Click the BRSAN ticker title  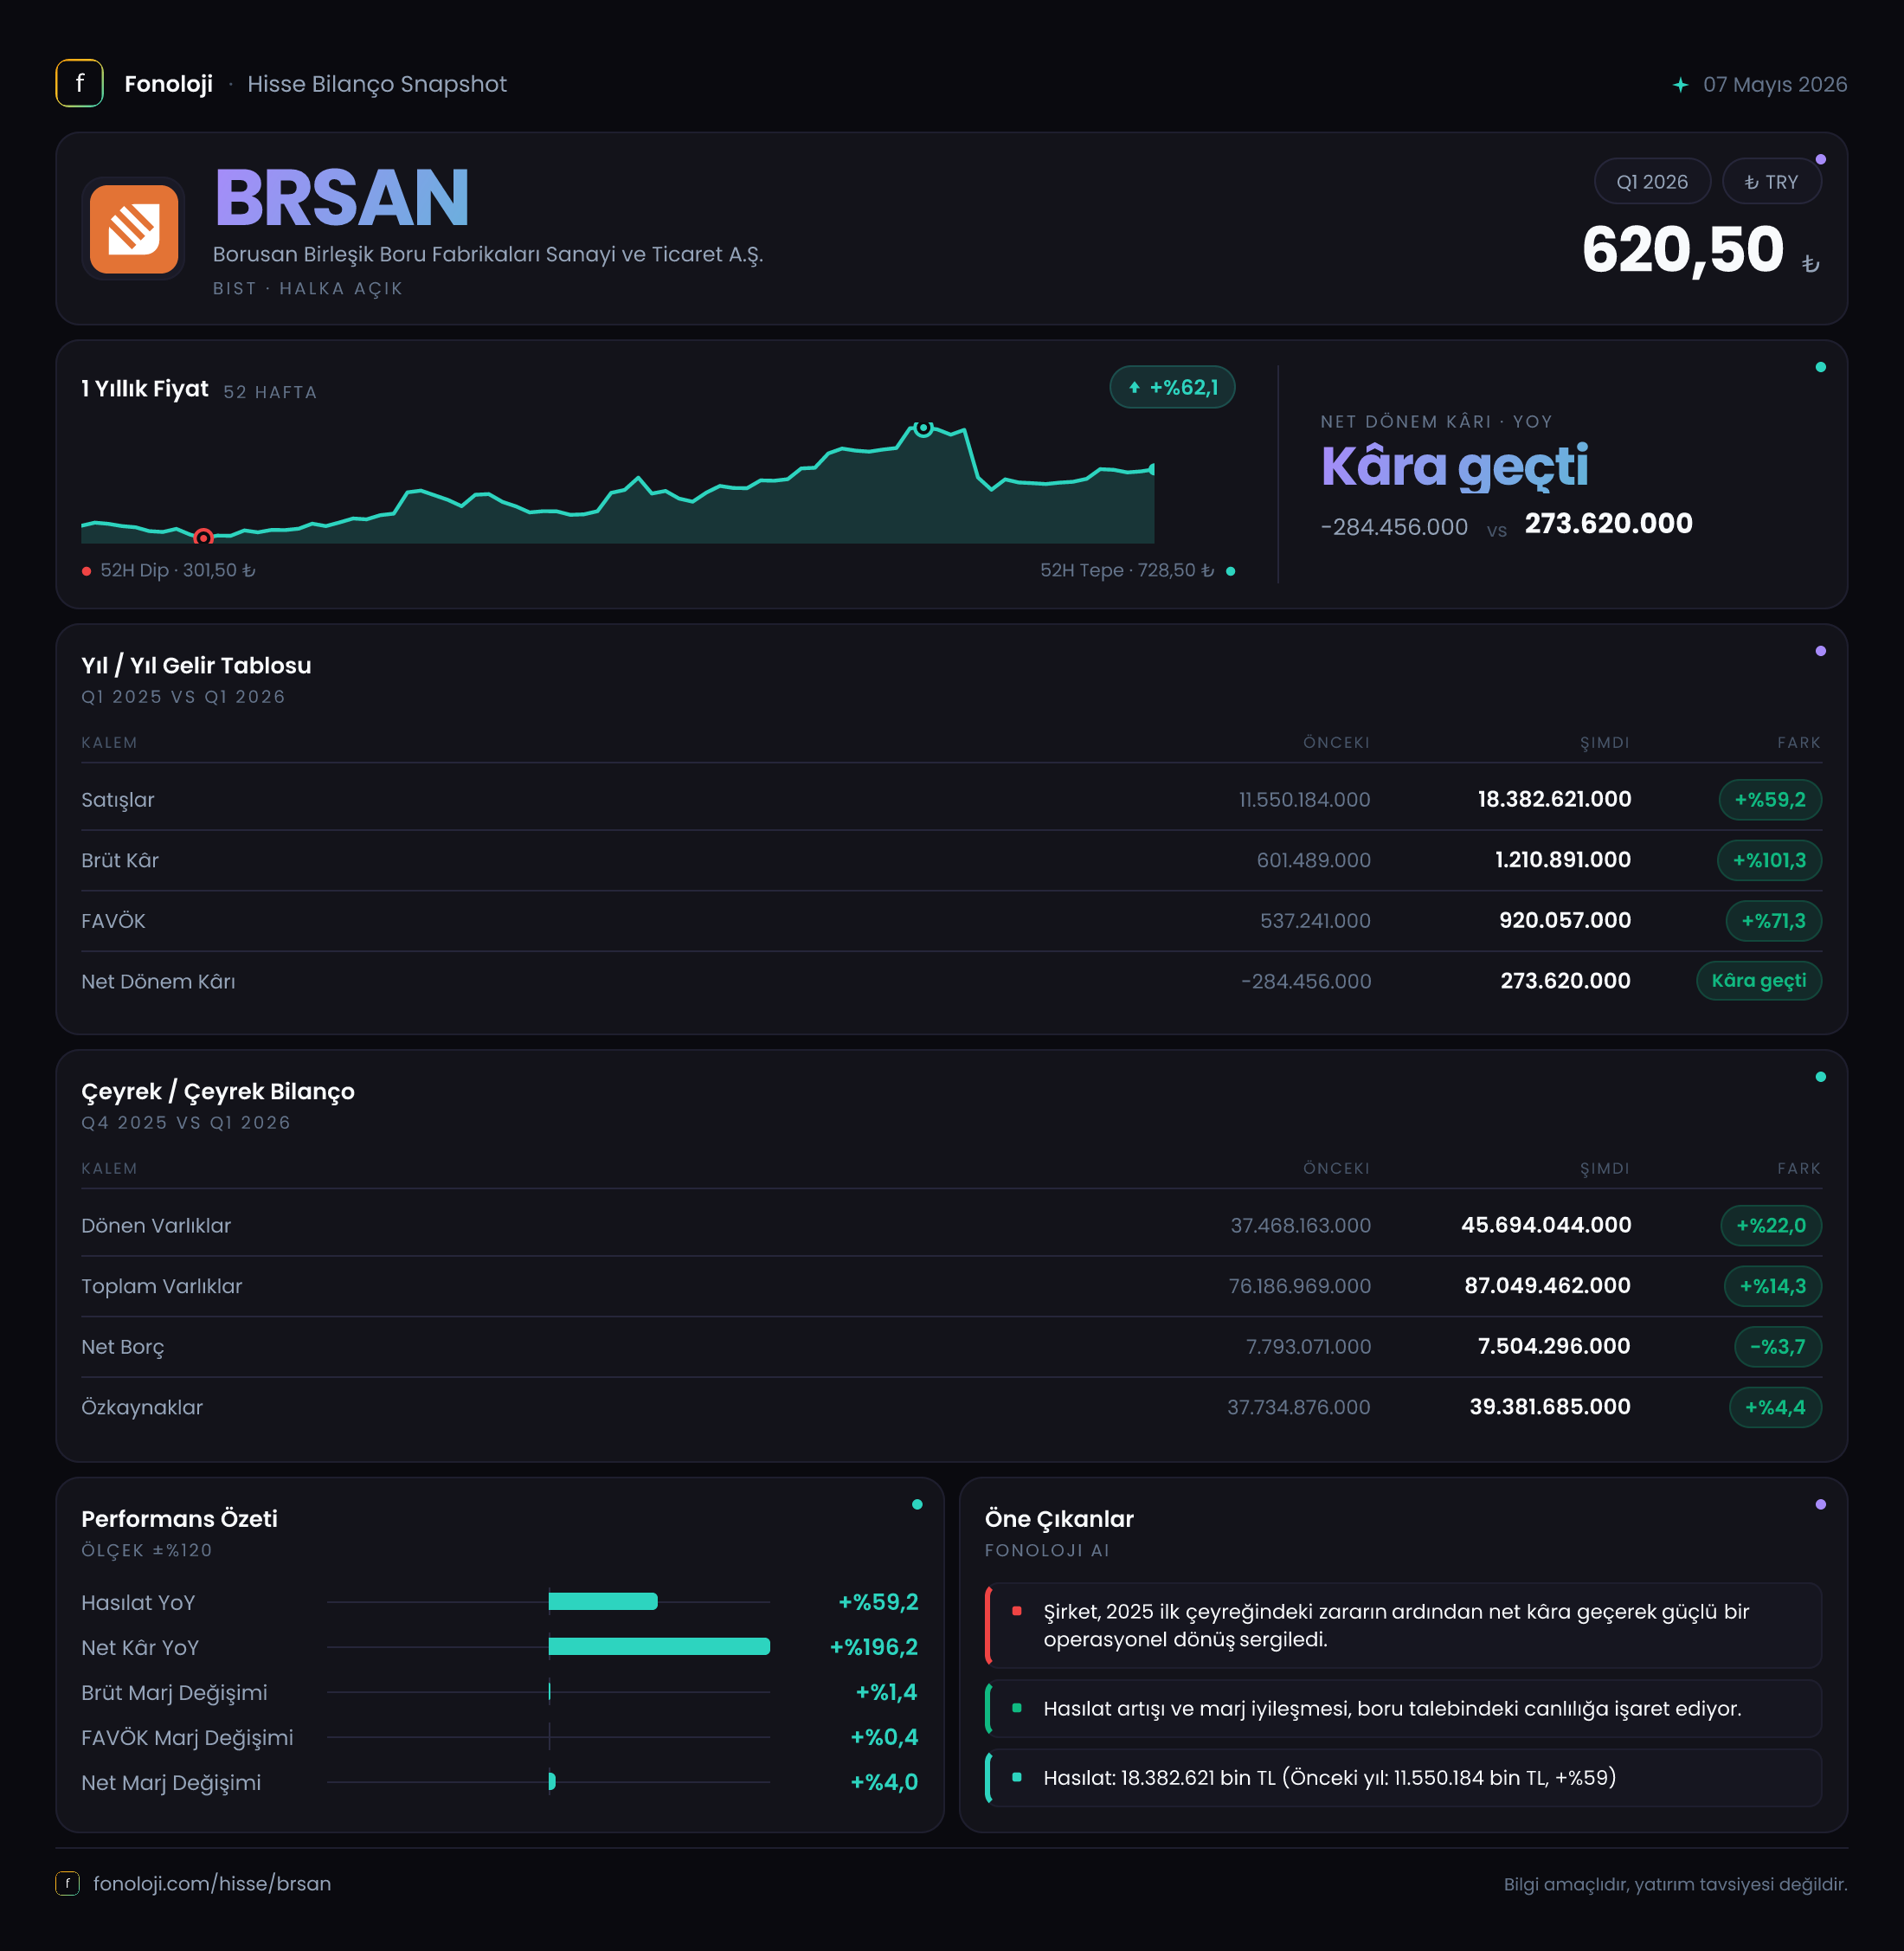[x=342, y=198]
